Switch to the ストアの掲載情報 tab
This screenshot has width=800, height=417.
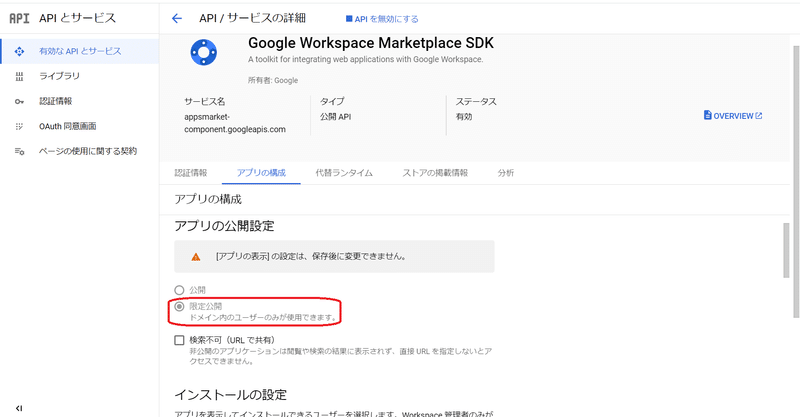click(x=435, y=173)
